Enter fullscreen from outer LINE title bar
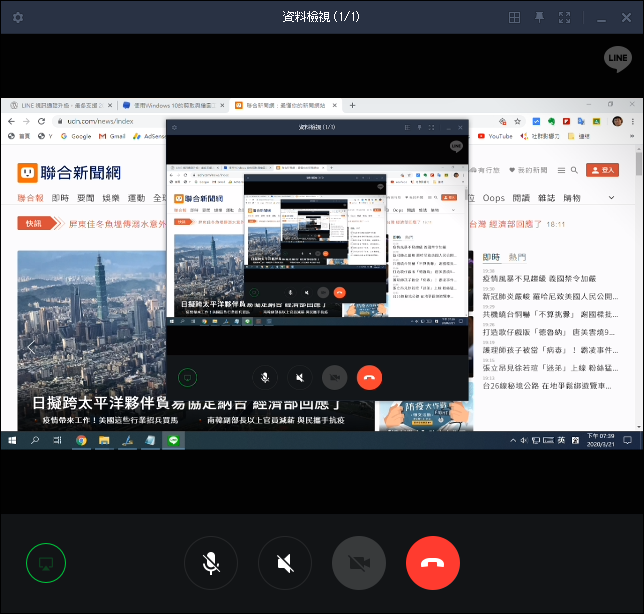Image resolution: width=644 pixels, height=614 pixels. coord(564,17)
